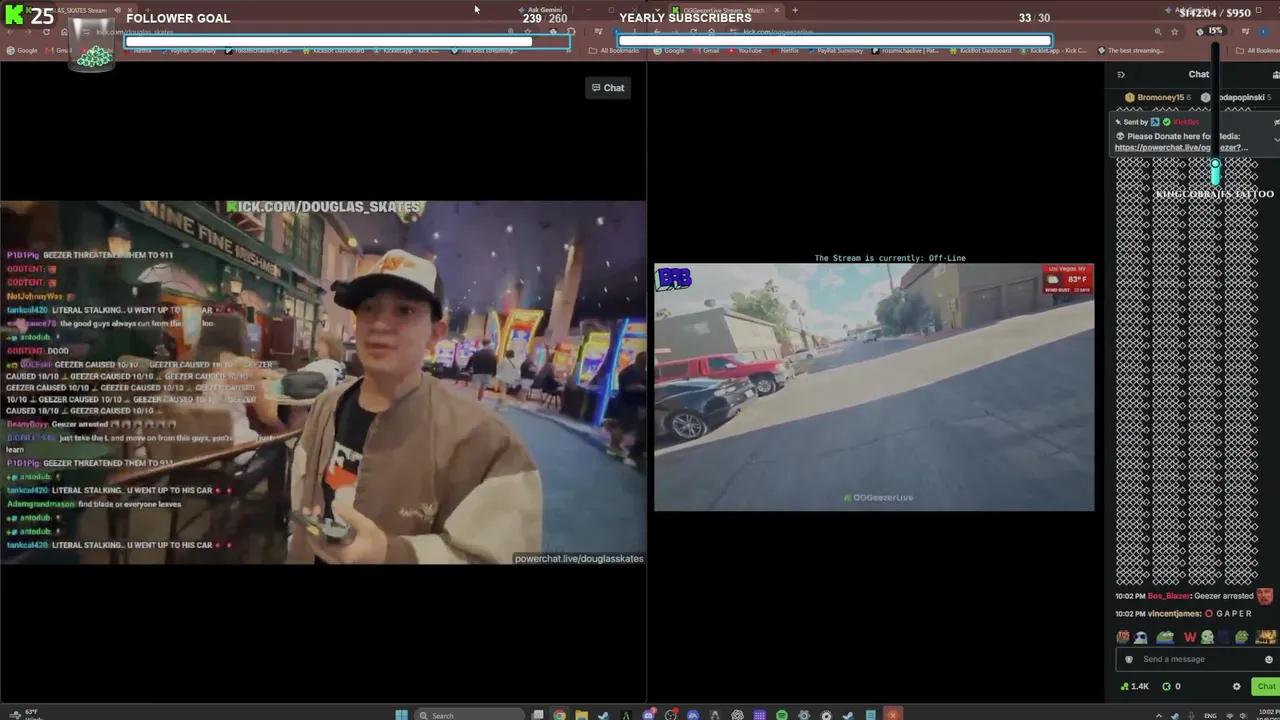
Task: Open the Windows Start menu
Action: pos(401,715)
